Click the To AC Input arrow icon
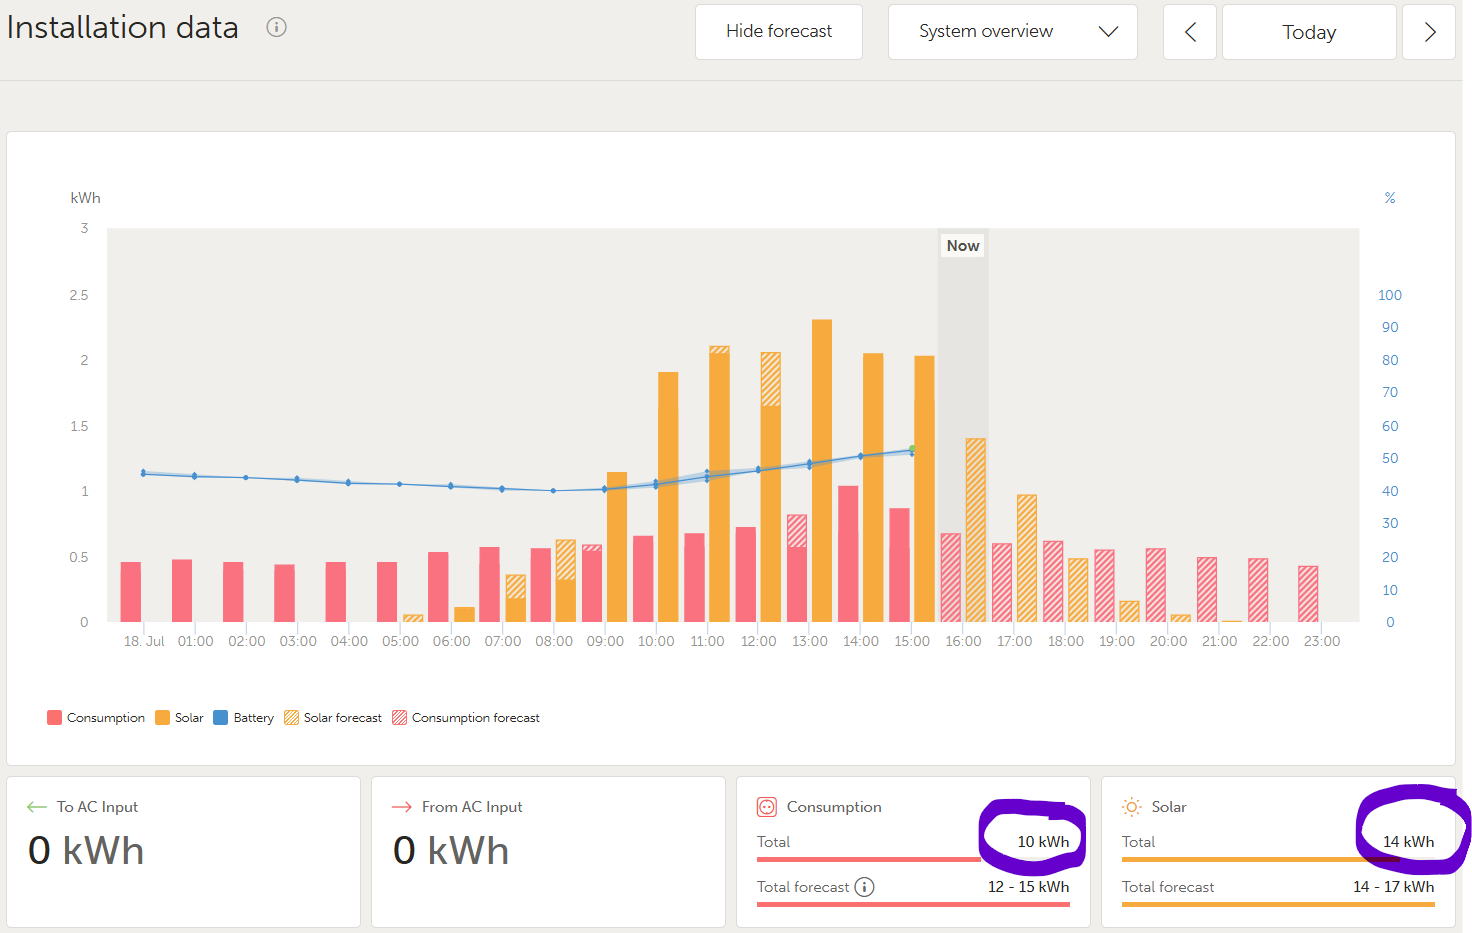 pos(37,807)
